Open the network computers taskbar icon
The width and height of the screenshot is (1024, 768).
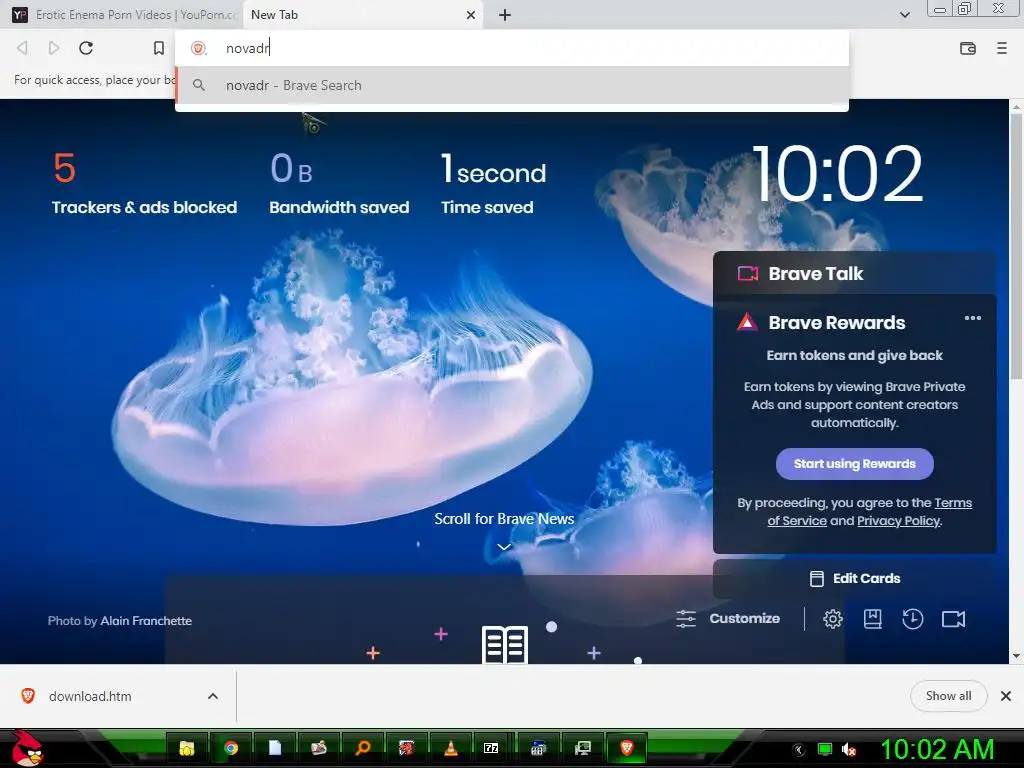click(583, 748)
